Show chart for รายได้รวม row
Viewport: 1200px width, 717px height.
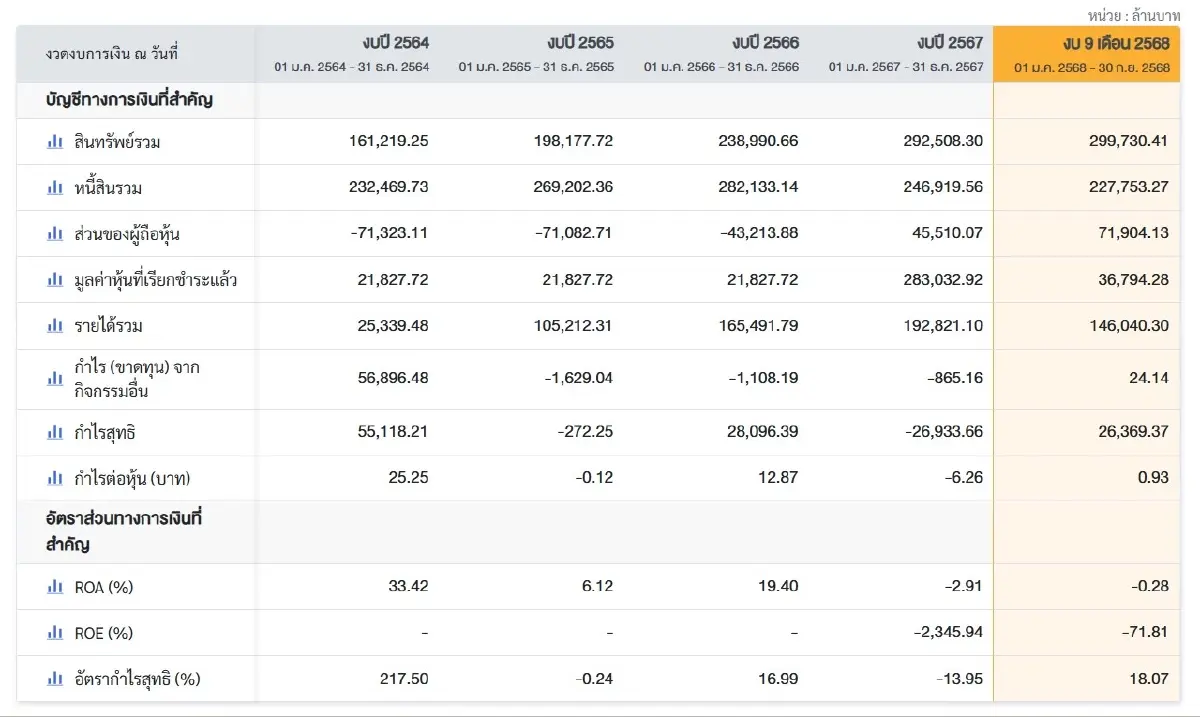[55, 326]
